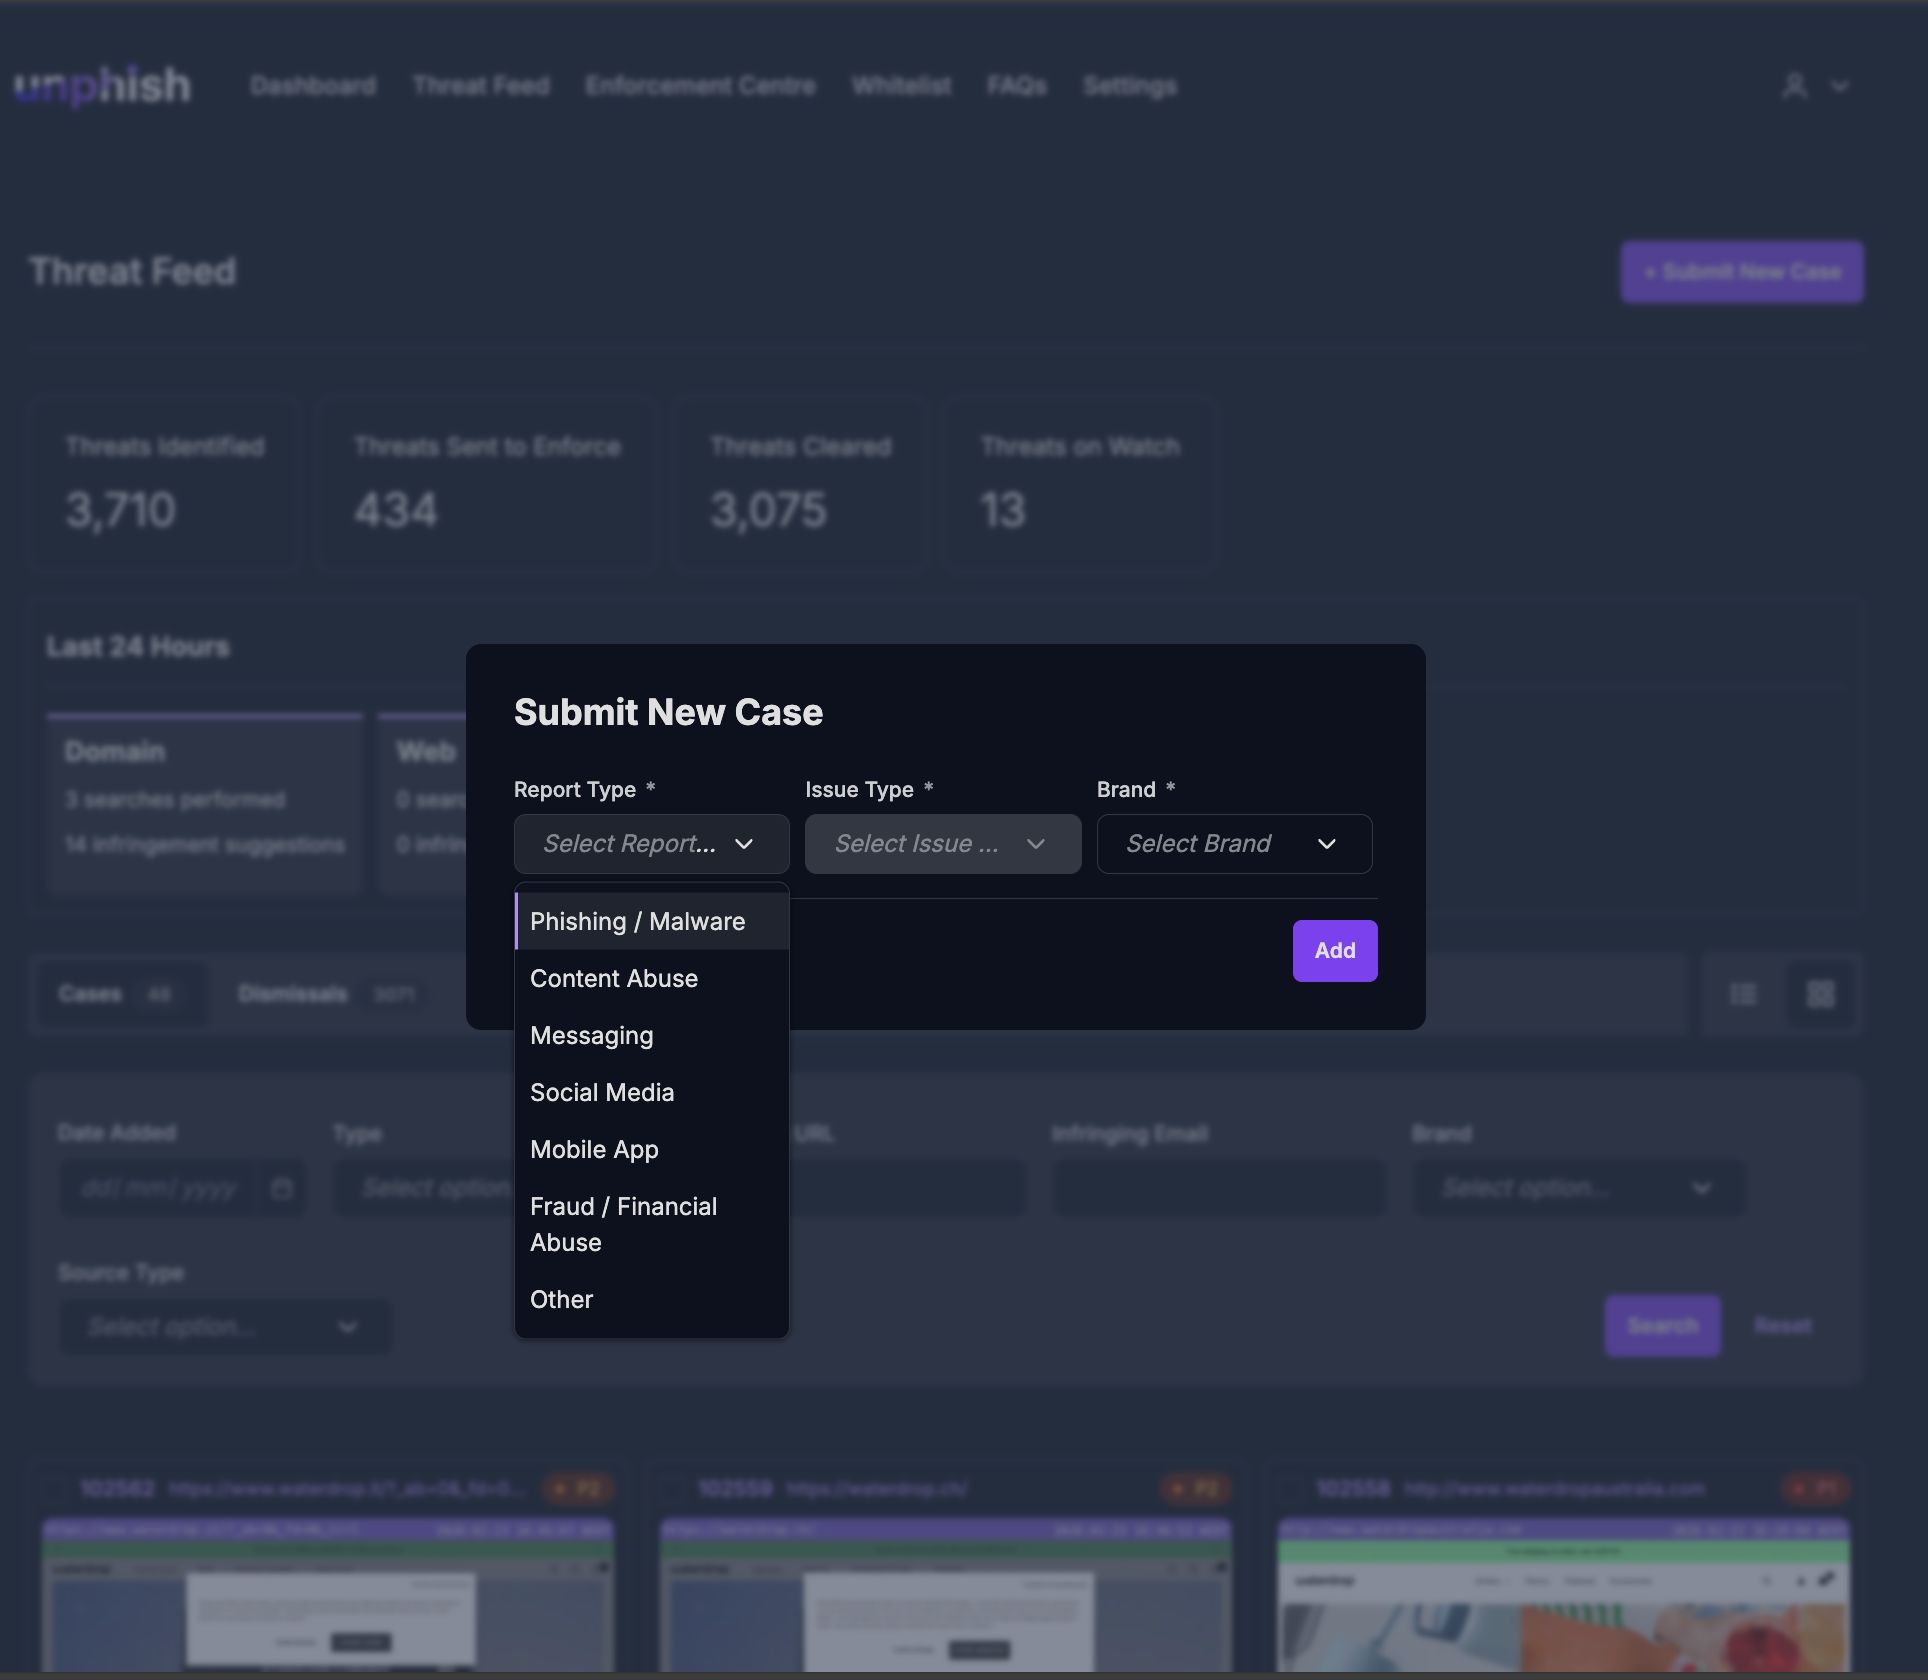Expand the account menu chevron
The width and height of the screenshot is (1928, 1680).
pyautogui.click(x=1839, y=86)
